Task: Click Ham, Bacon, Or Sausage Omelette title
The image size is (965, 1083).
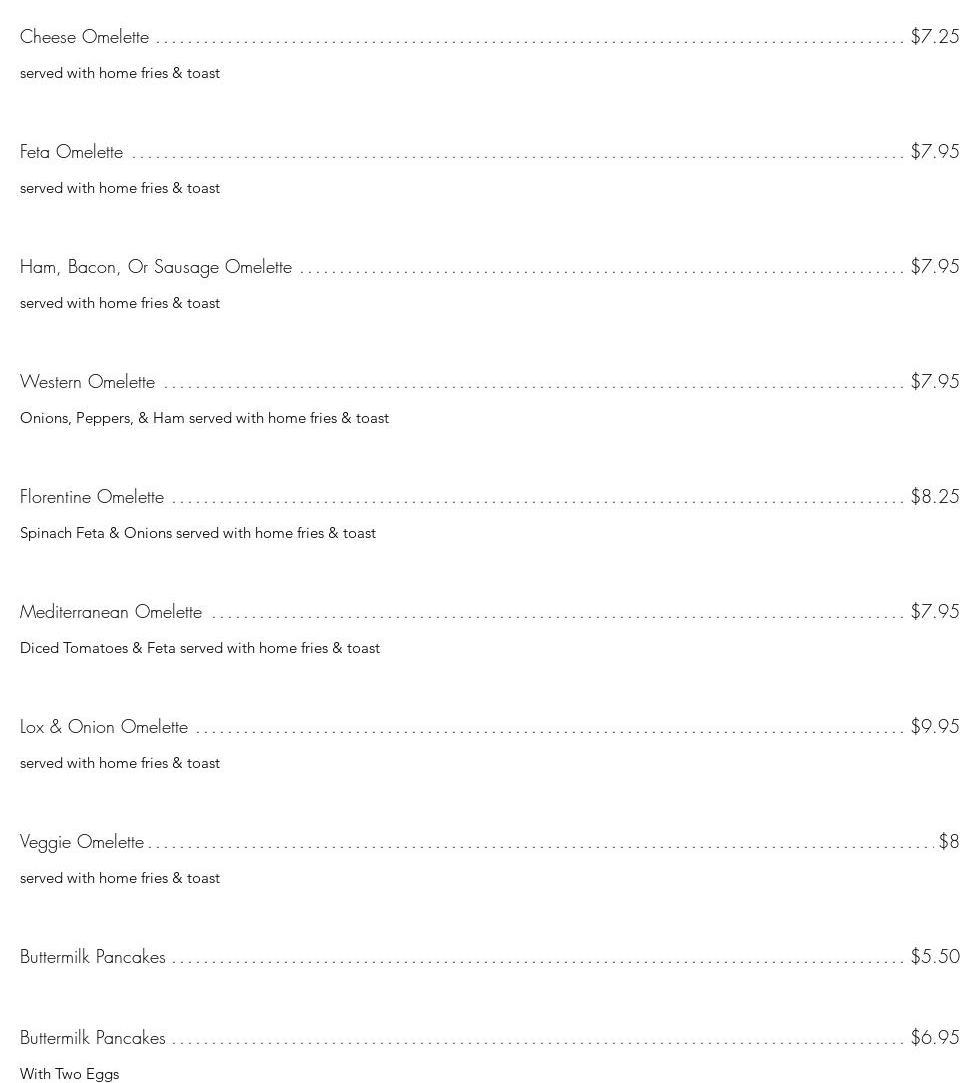Action: click(x=156, y=267)
